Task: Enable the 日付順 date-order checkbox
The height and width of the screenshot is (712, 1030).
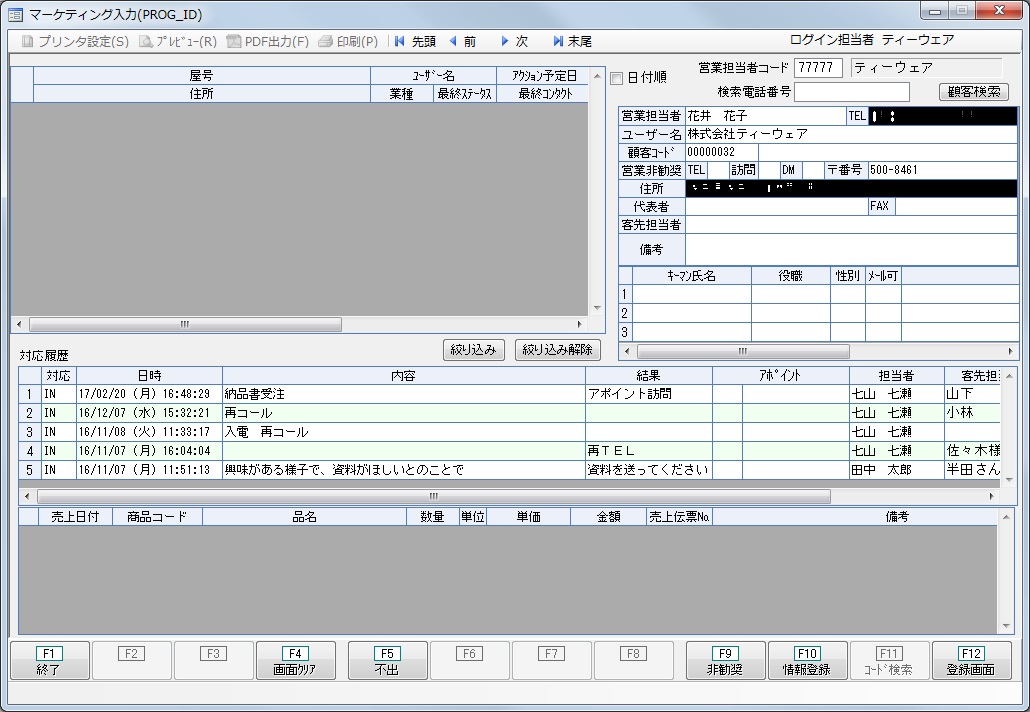Action: tap(617, 78)
